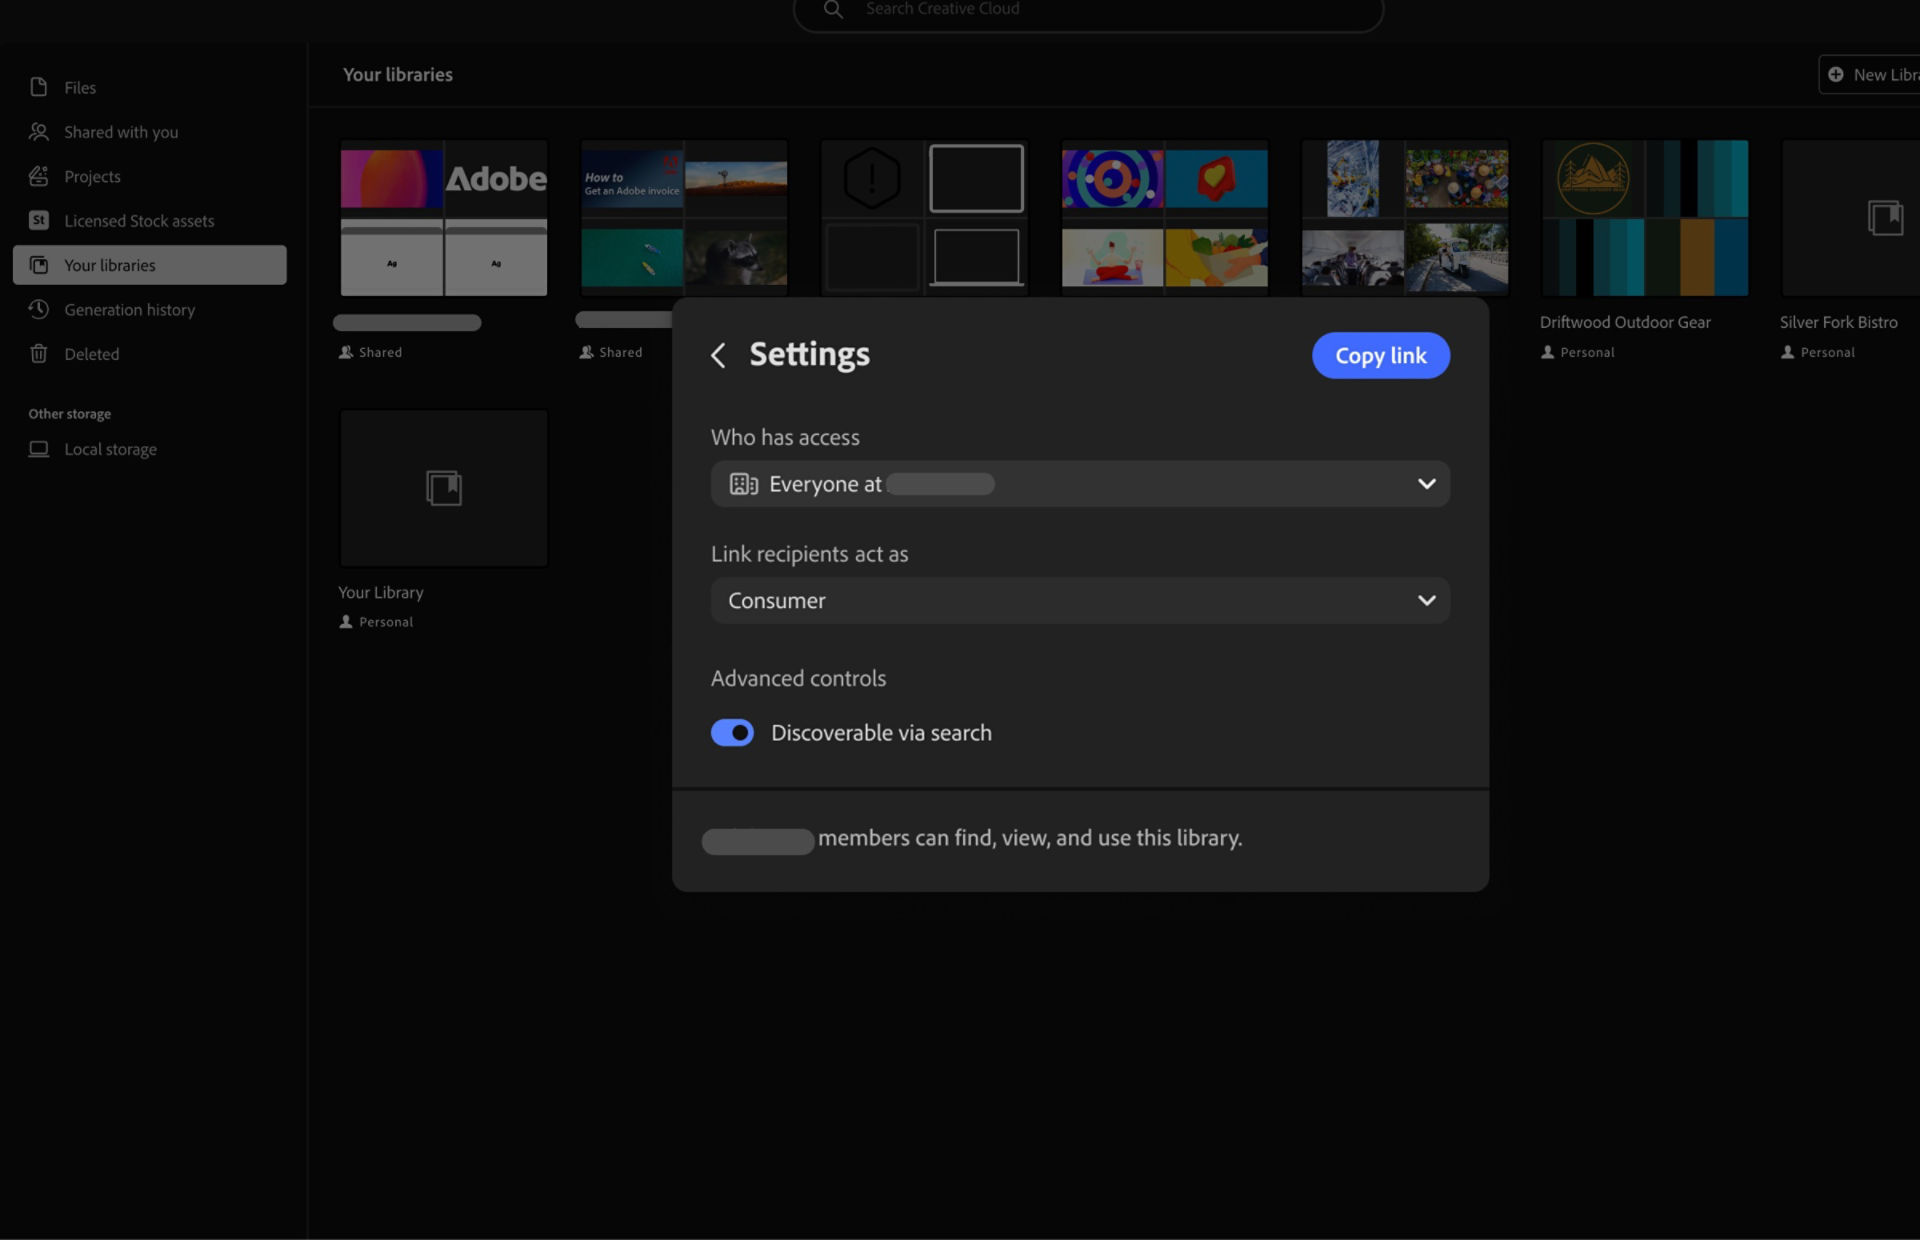Viewport: 1920px width, 1240px height.
Task: Open the Who has access dropdown
Action: pos(1080,484)
